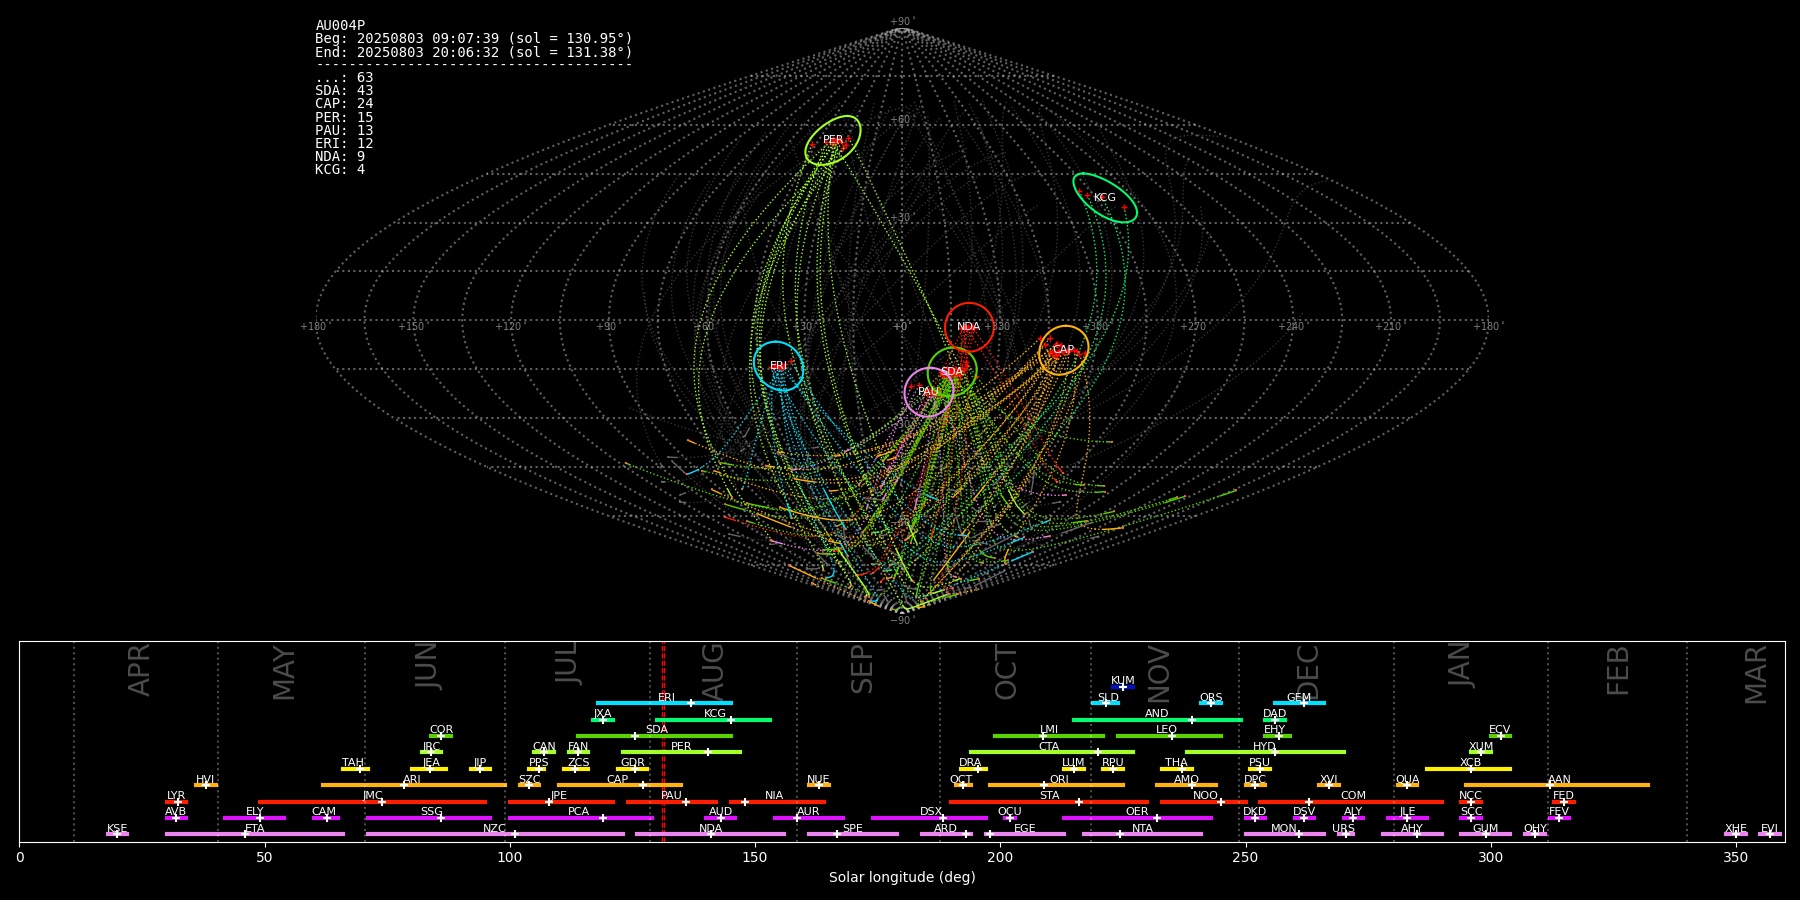
Task: Click the KCG green bar in timeline
Action: (x=713, y=719)
